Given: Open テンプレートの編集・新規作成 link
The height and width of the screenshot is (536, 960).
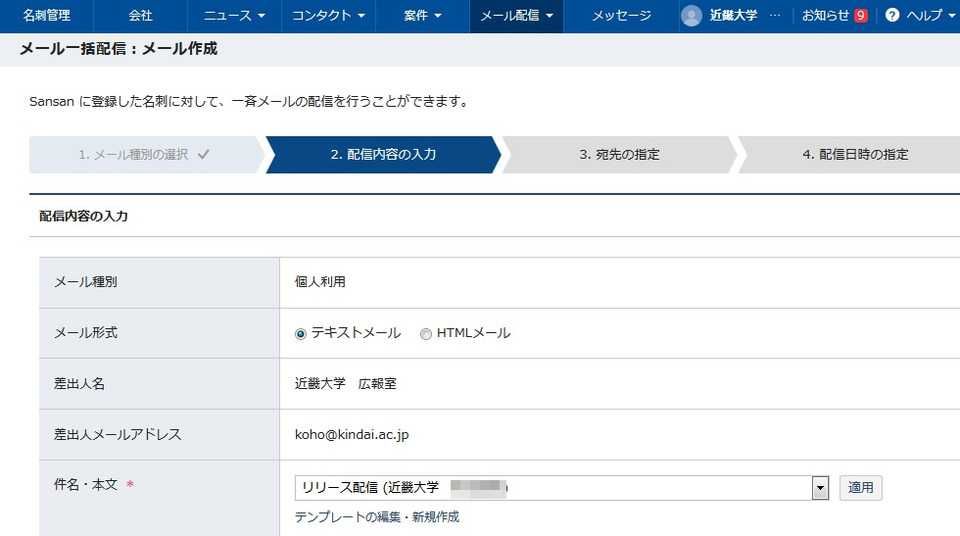Looking at the screenshot, I should [377, 517].
